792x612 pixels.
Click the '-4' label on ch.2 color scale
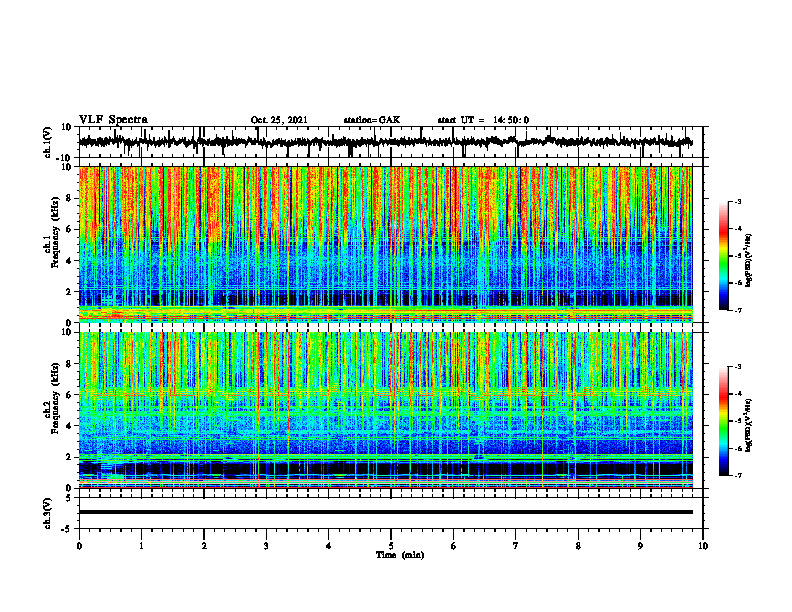pyautogui.click(x=738, y=394)
